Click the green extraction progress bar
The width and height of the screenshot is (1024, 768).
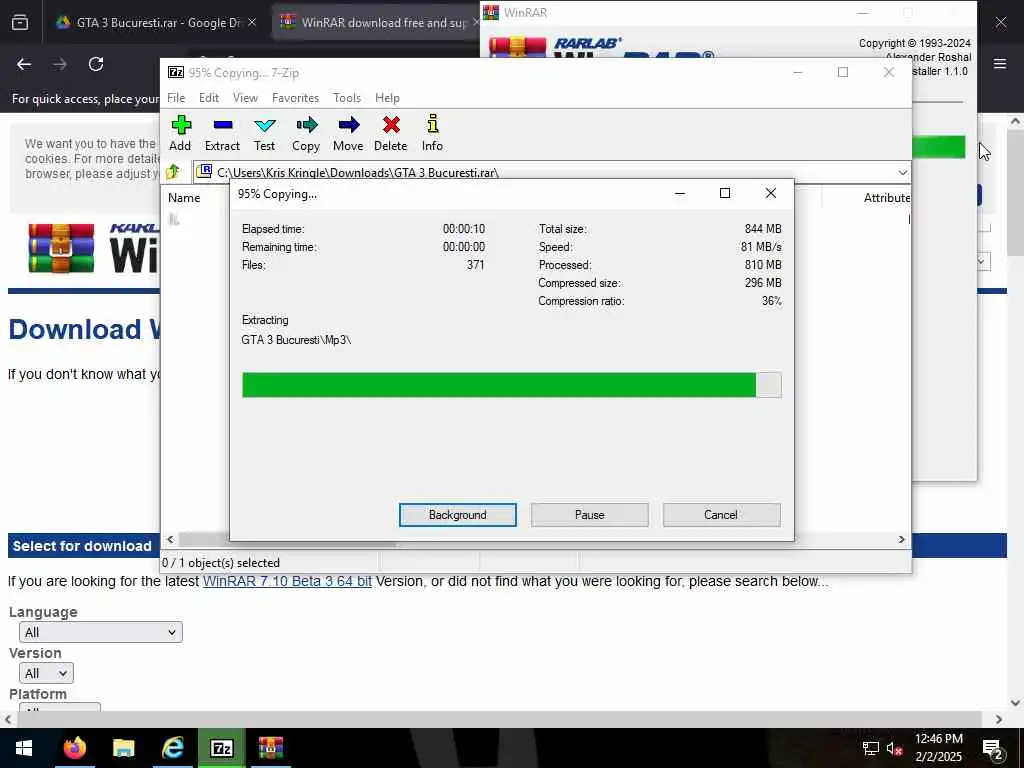tap(511, 385)
